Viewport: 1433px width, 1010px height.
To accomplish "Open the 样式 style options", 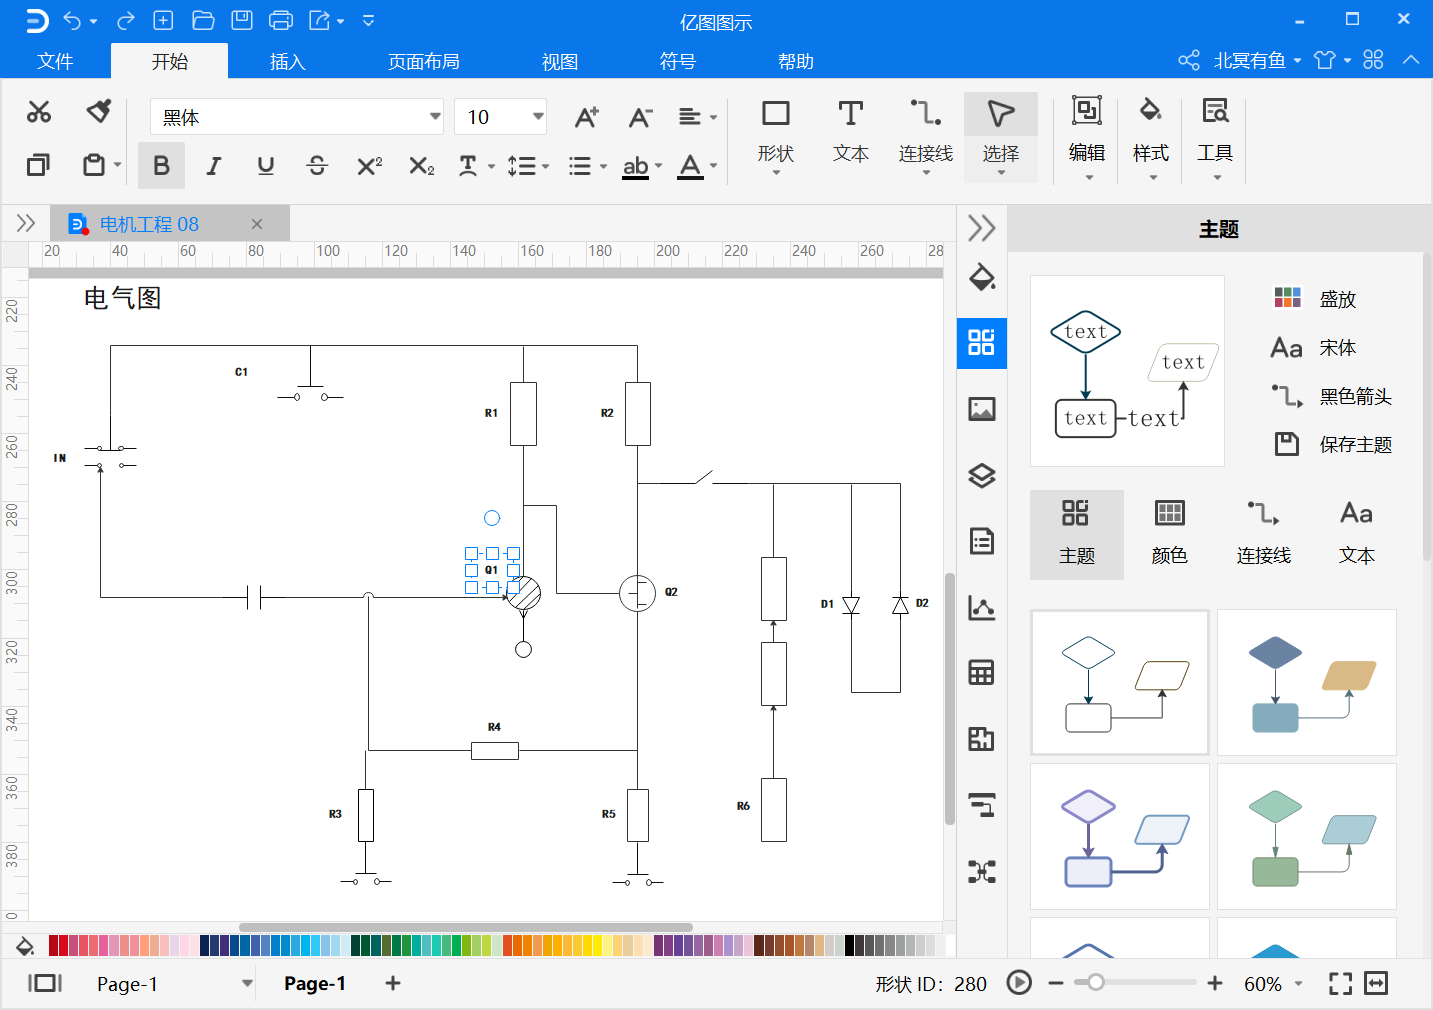I will pyautogui.click(x=1151, y=137).
